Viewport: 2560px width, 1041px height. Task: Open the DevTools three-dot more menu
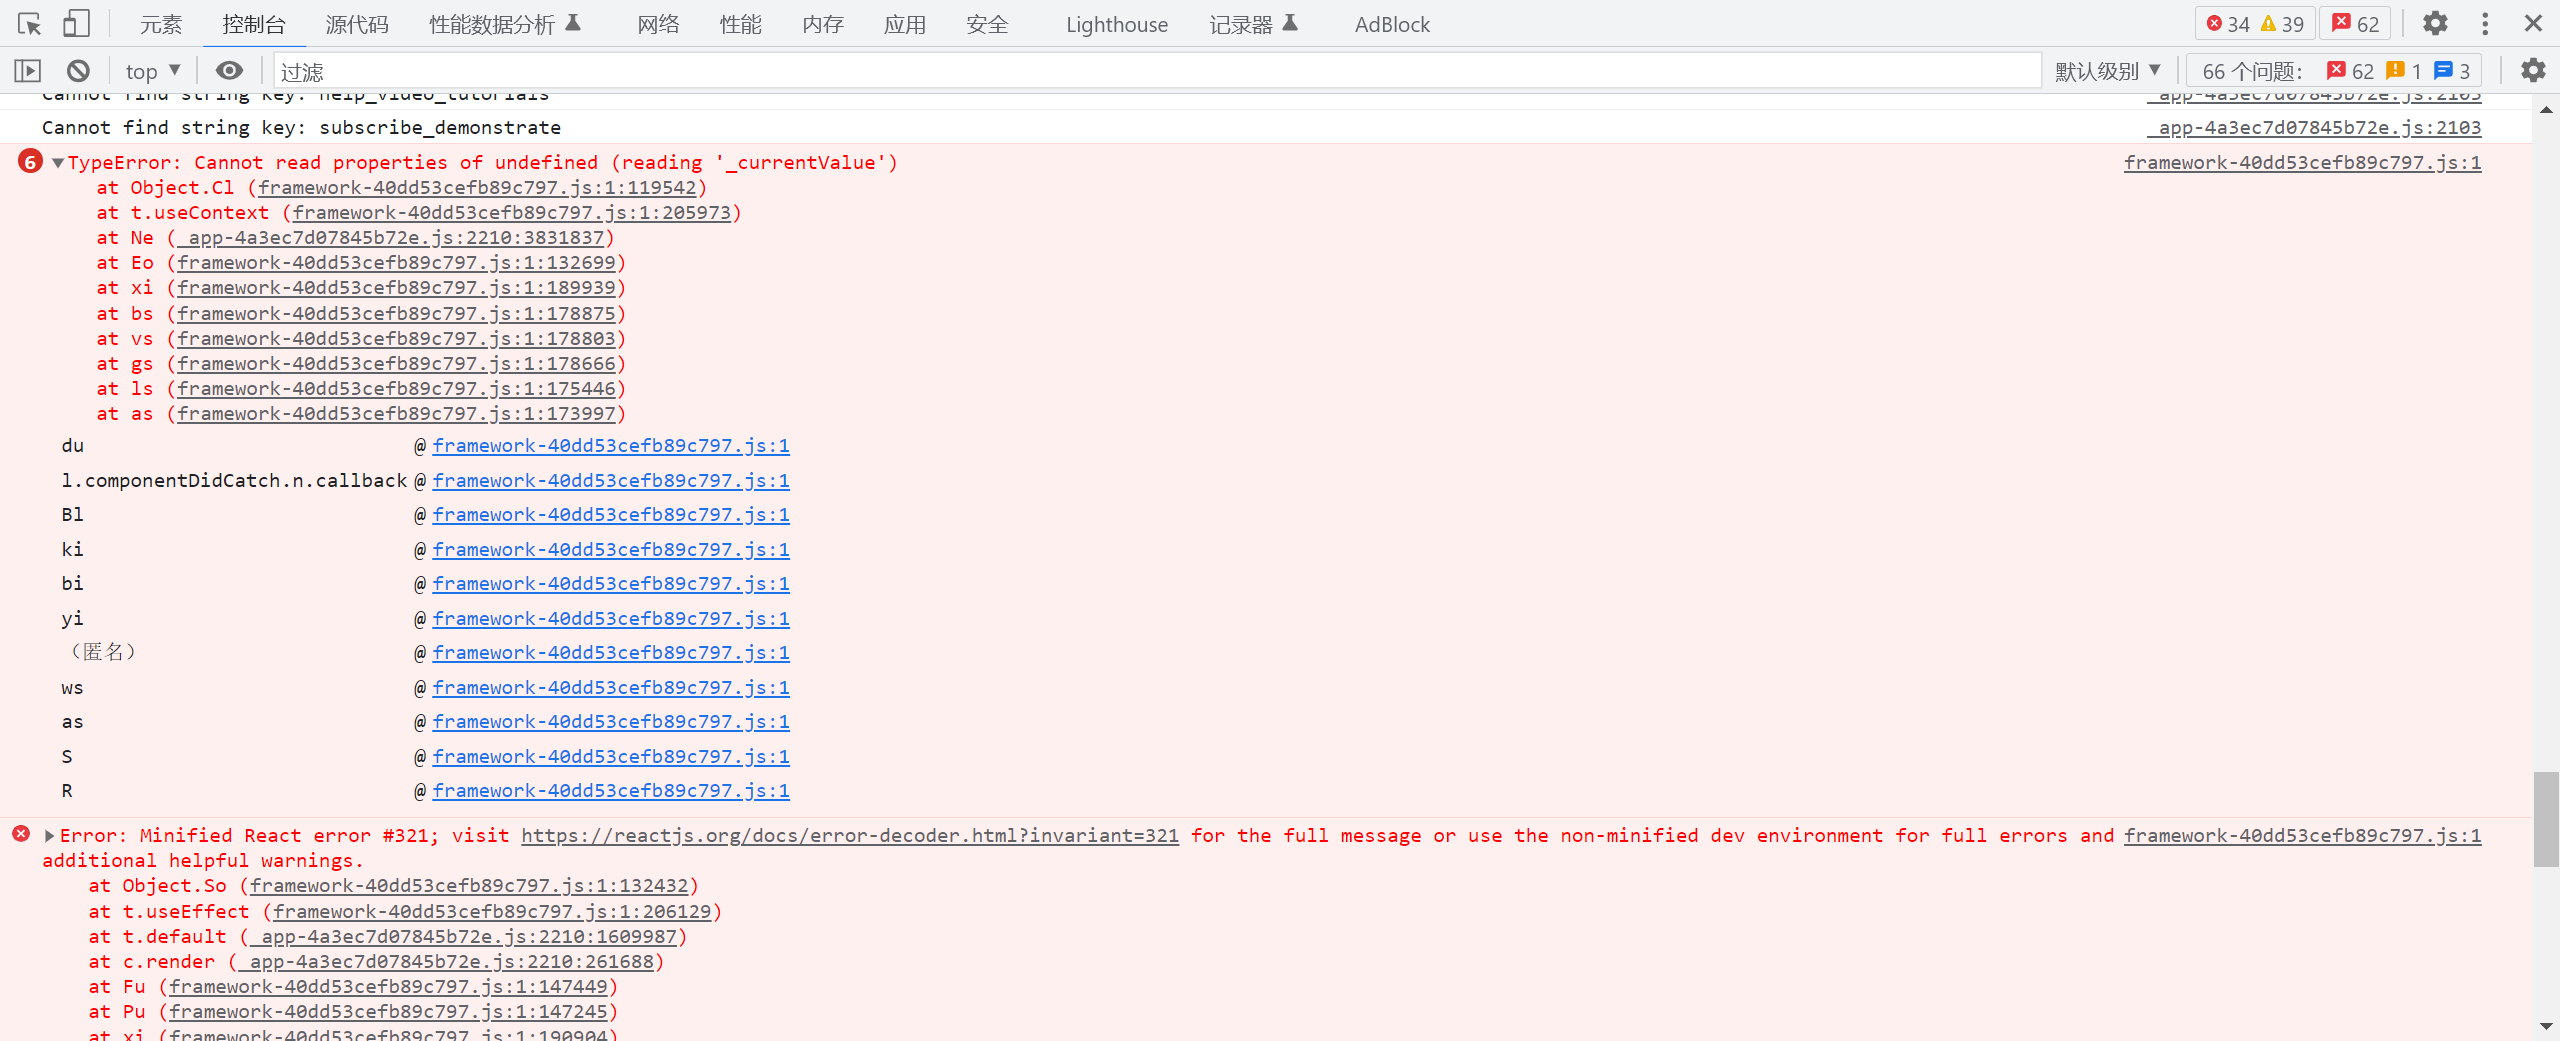click(2485, 23)
